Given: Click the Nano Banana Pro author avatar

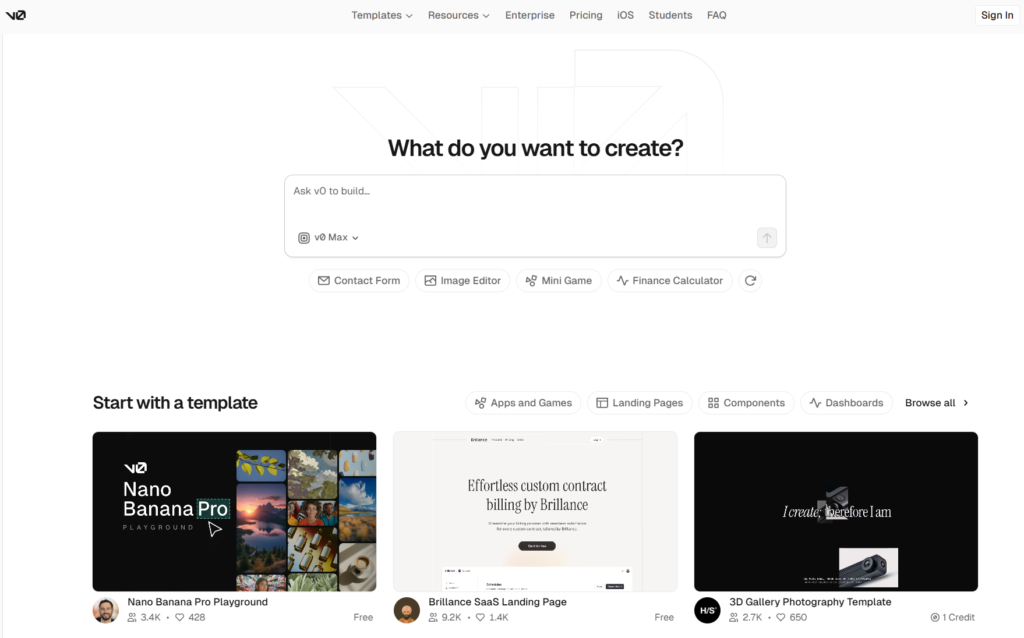Looking at the screenshot, I should 106,610.
